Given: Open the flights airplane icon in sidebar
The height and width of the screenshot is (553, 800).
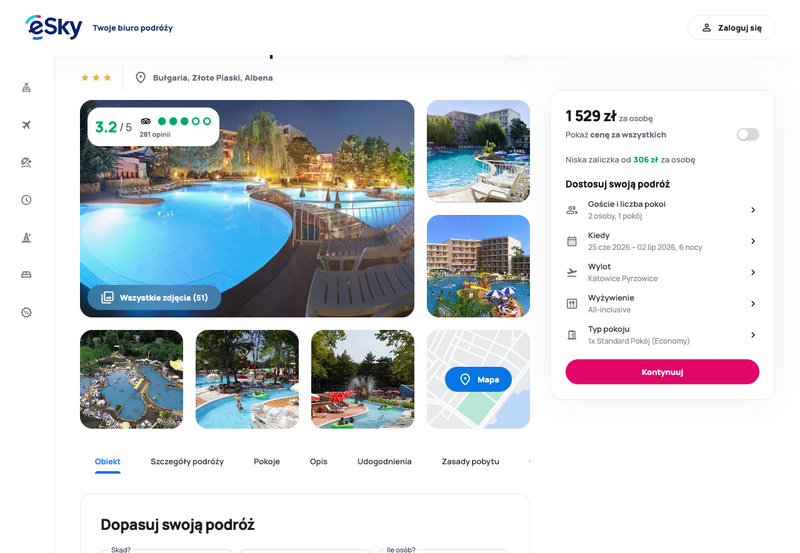Looking at the screenshot, I should pos(27,125).
